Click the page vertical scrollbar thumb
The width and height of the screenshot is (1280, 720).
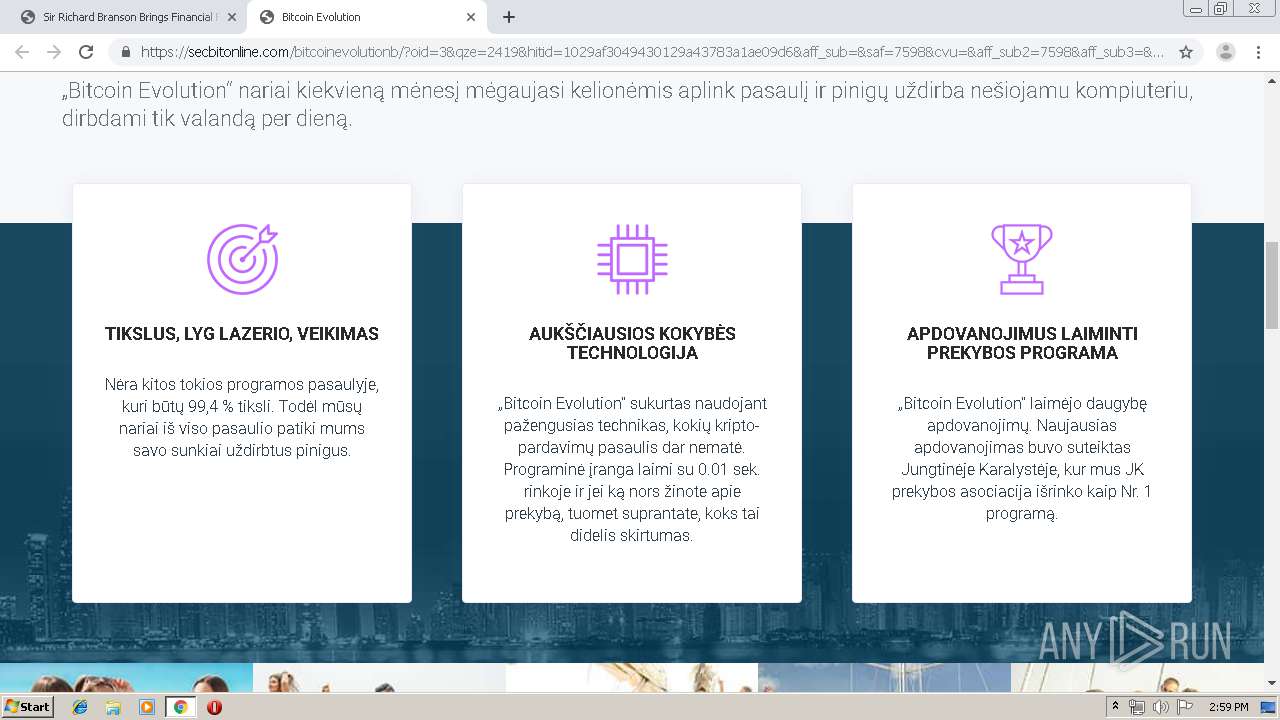point(1272,285)
